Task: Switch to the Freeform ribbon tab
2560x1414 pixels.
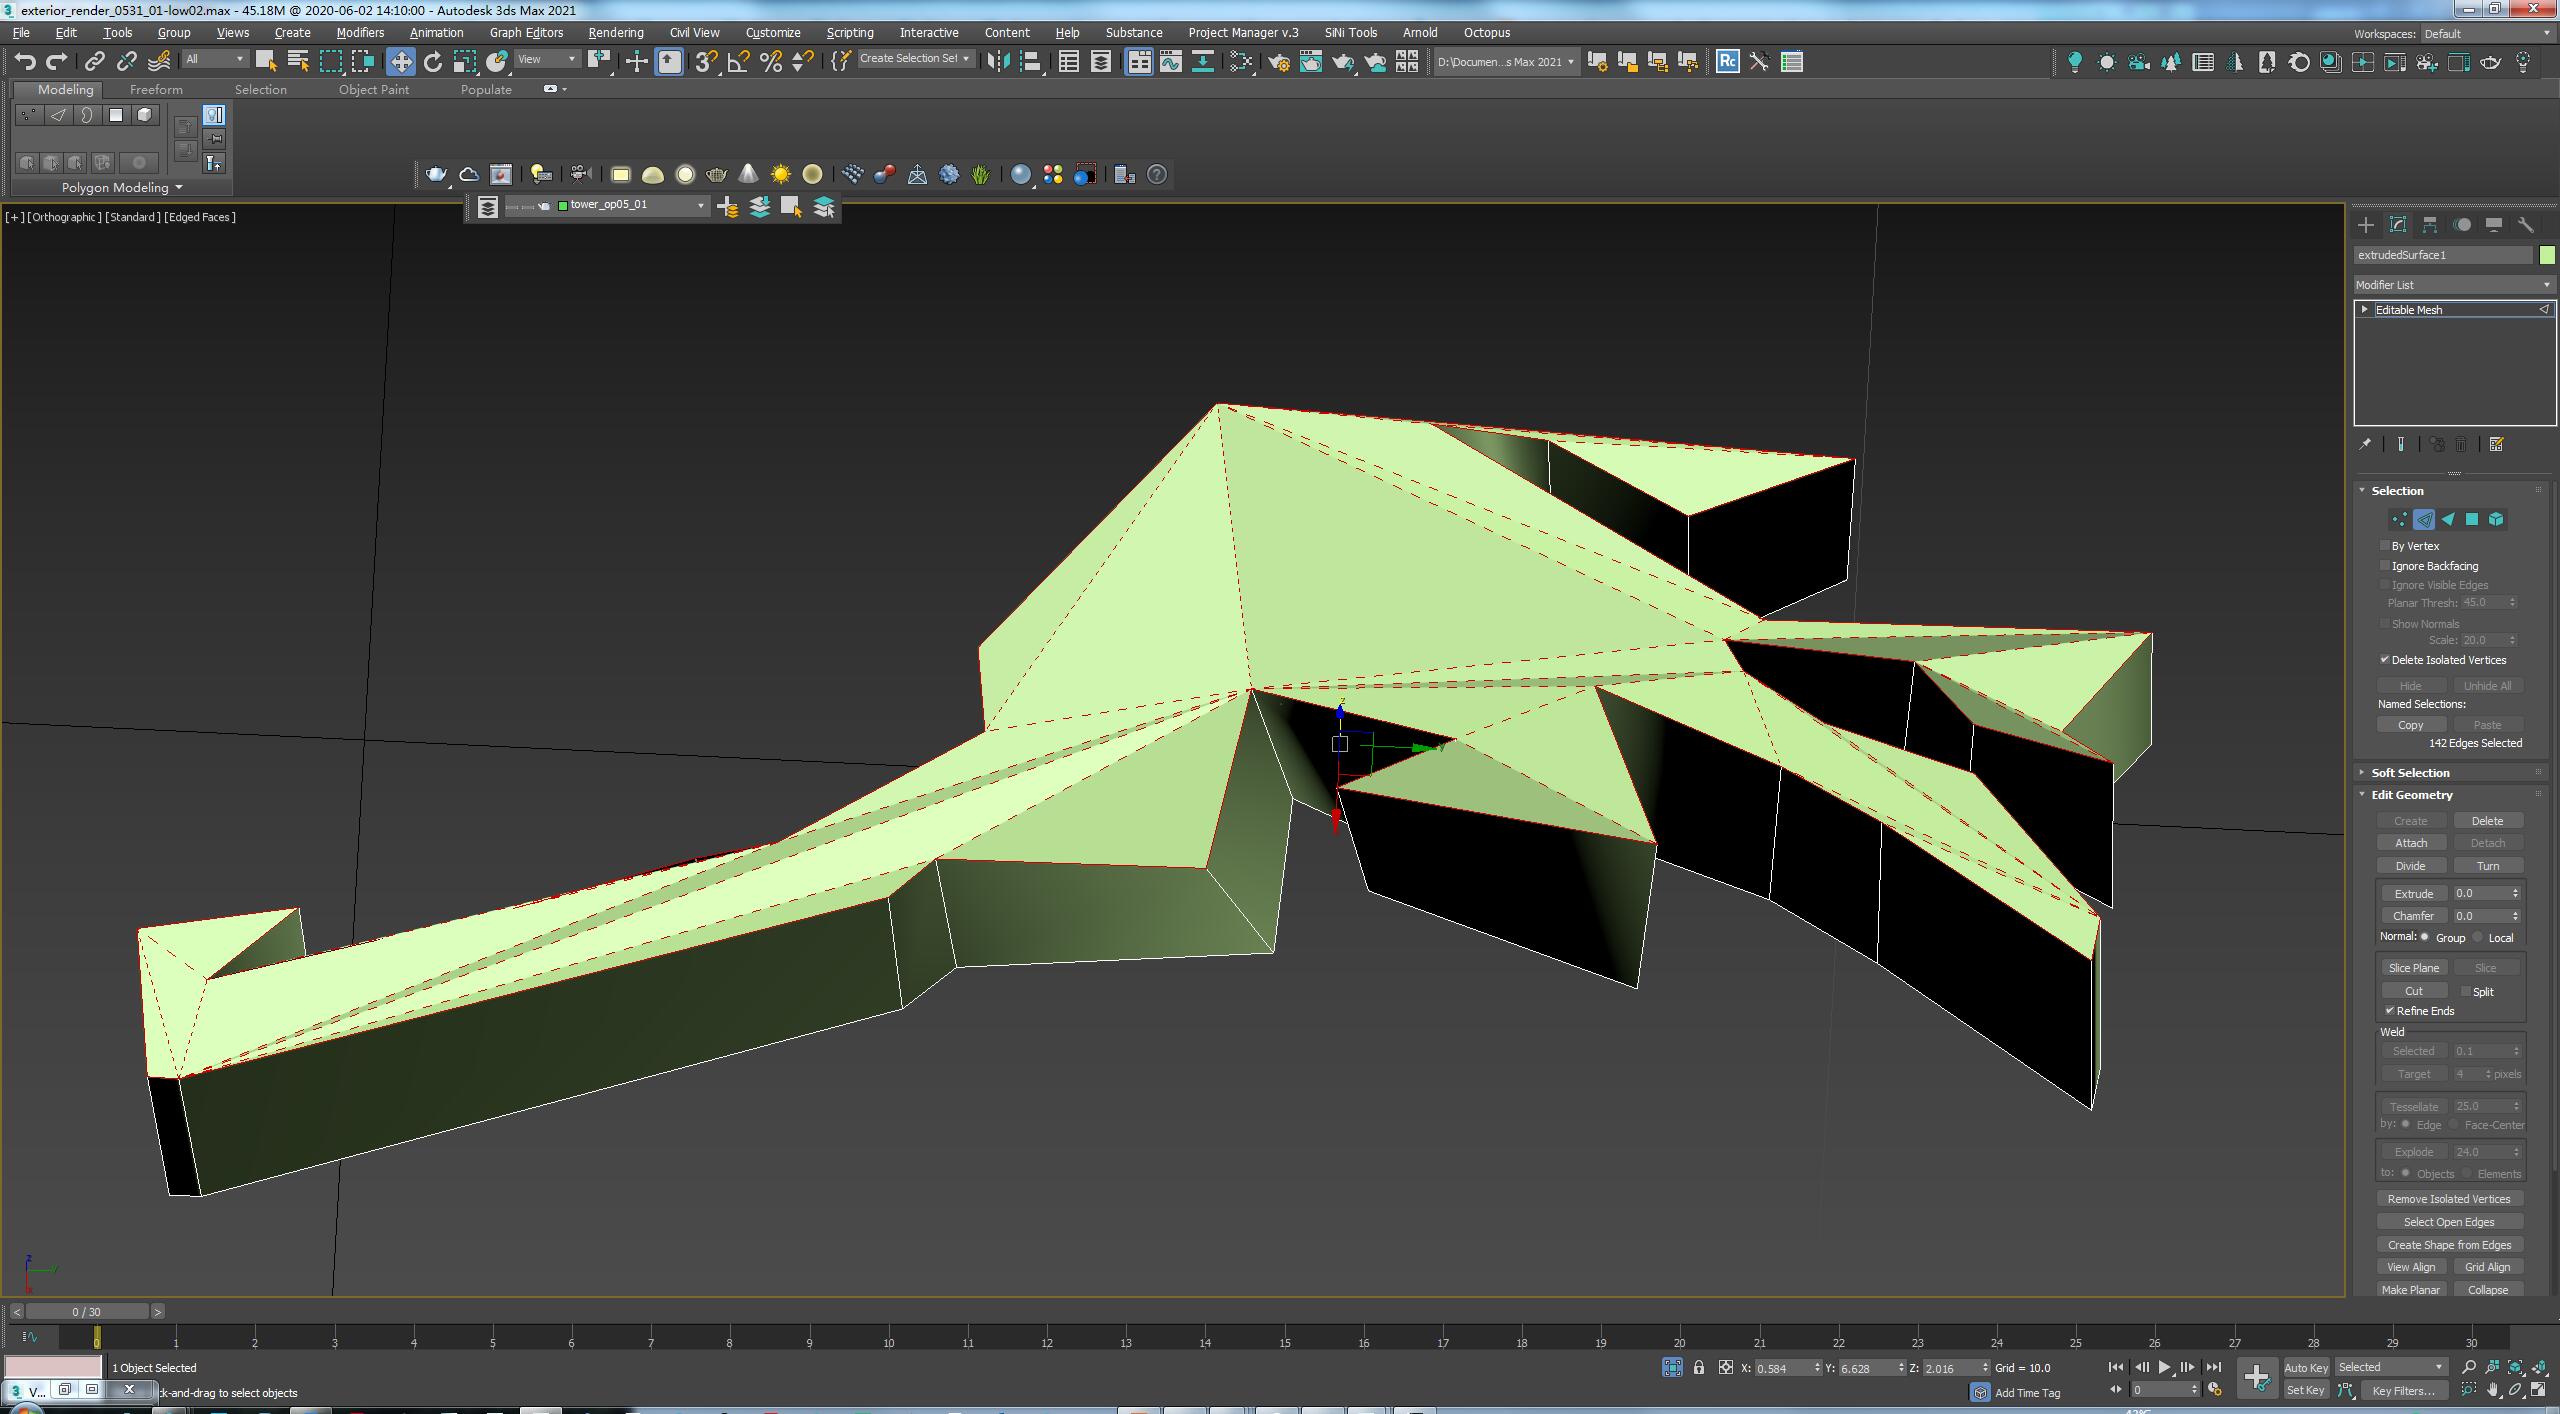Action: tap(156, 89)
